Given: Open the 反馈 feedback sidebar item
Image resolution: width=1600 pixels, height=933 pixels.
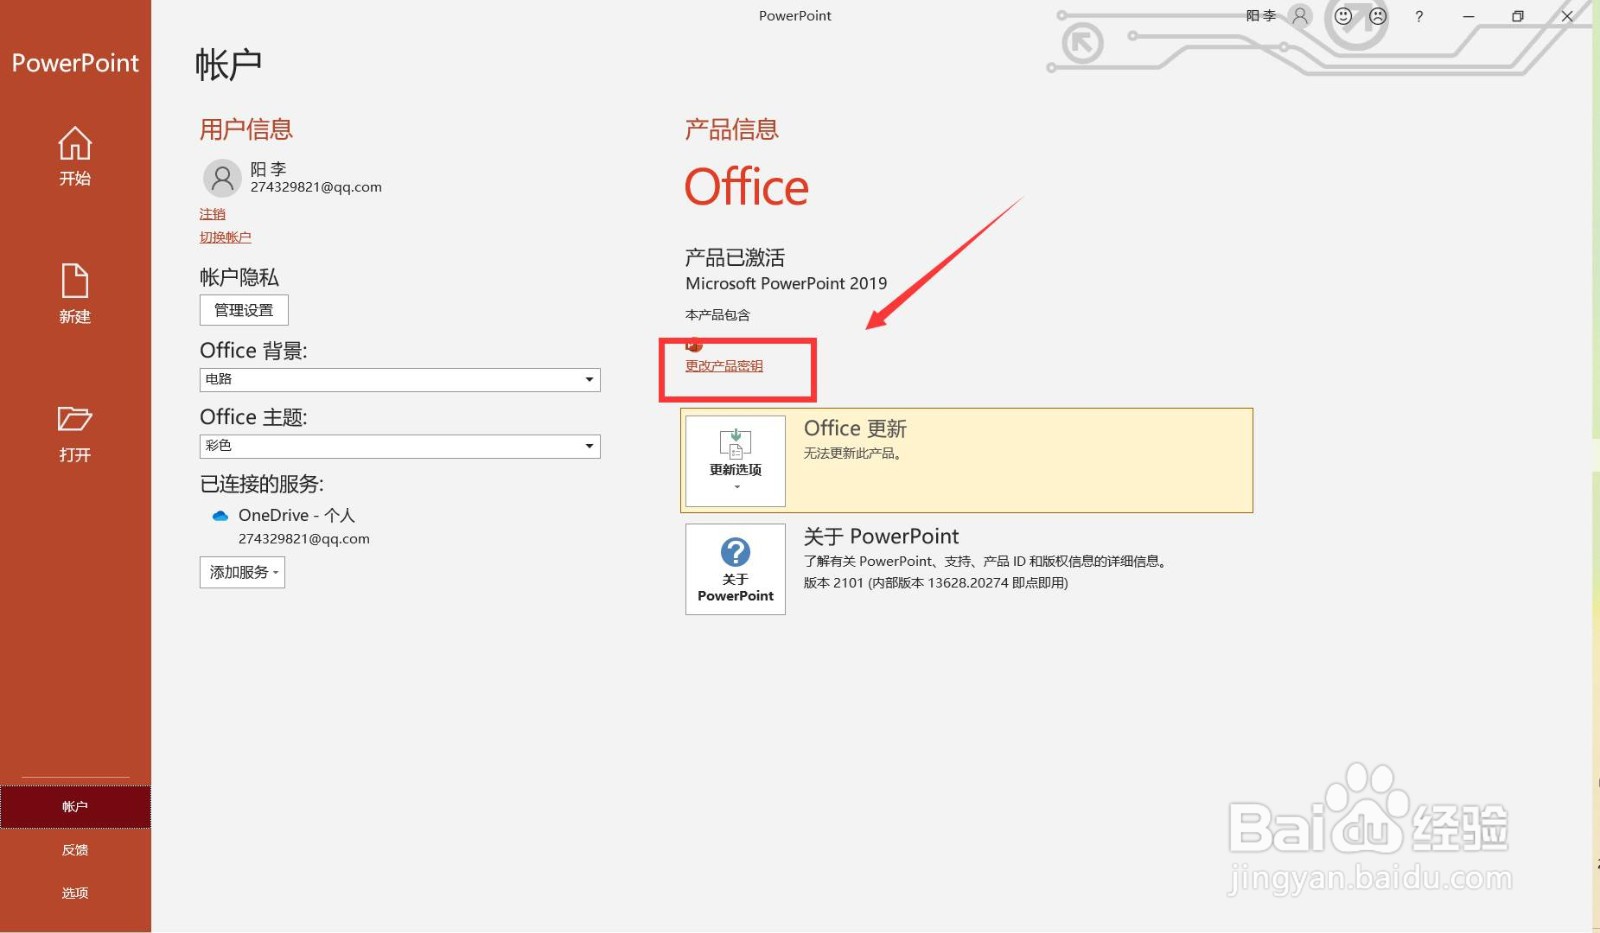Looking at the screenshot, I should 75,850.
